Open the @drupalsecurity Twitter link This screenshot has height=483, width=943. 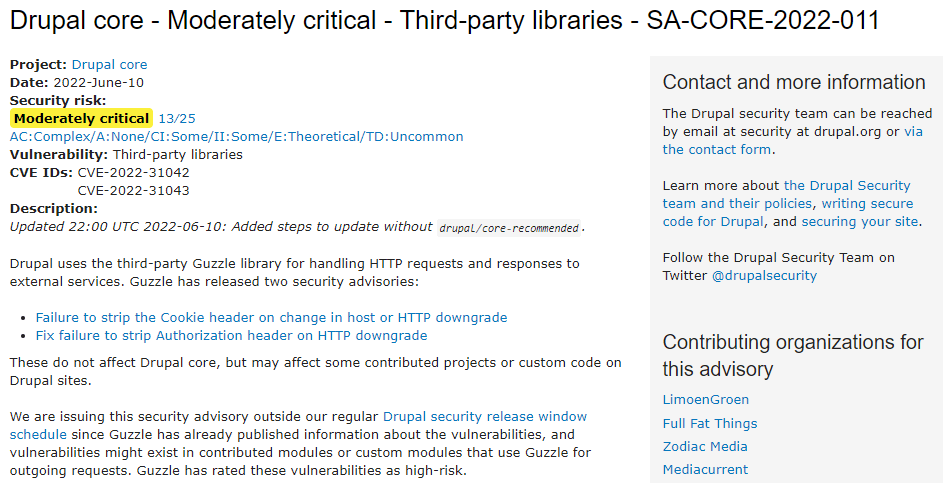[x=764, y=275]
